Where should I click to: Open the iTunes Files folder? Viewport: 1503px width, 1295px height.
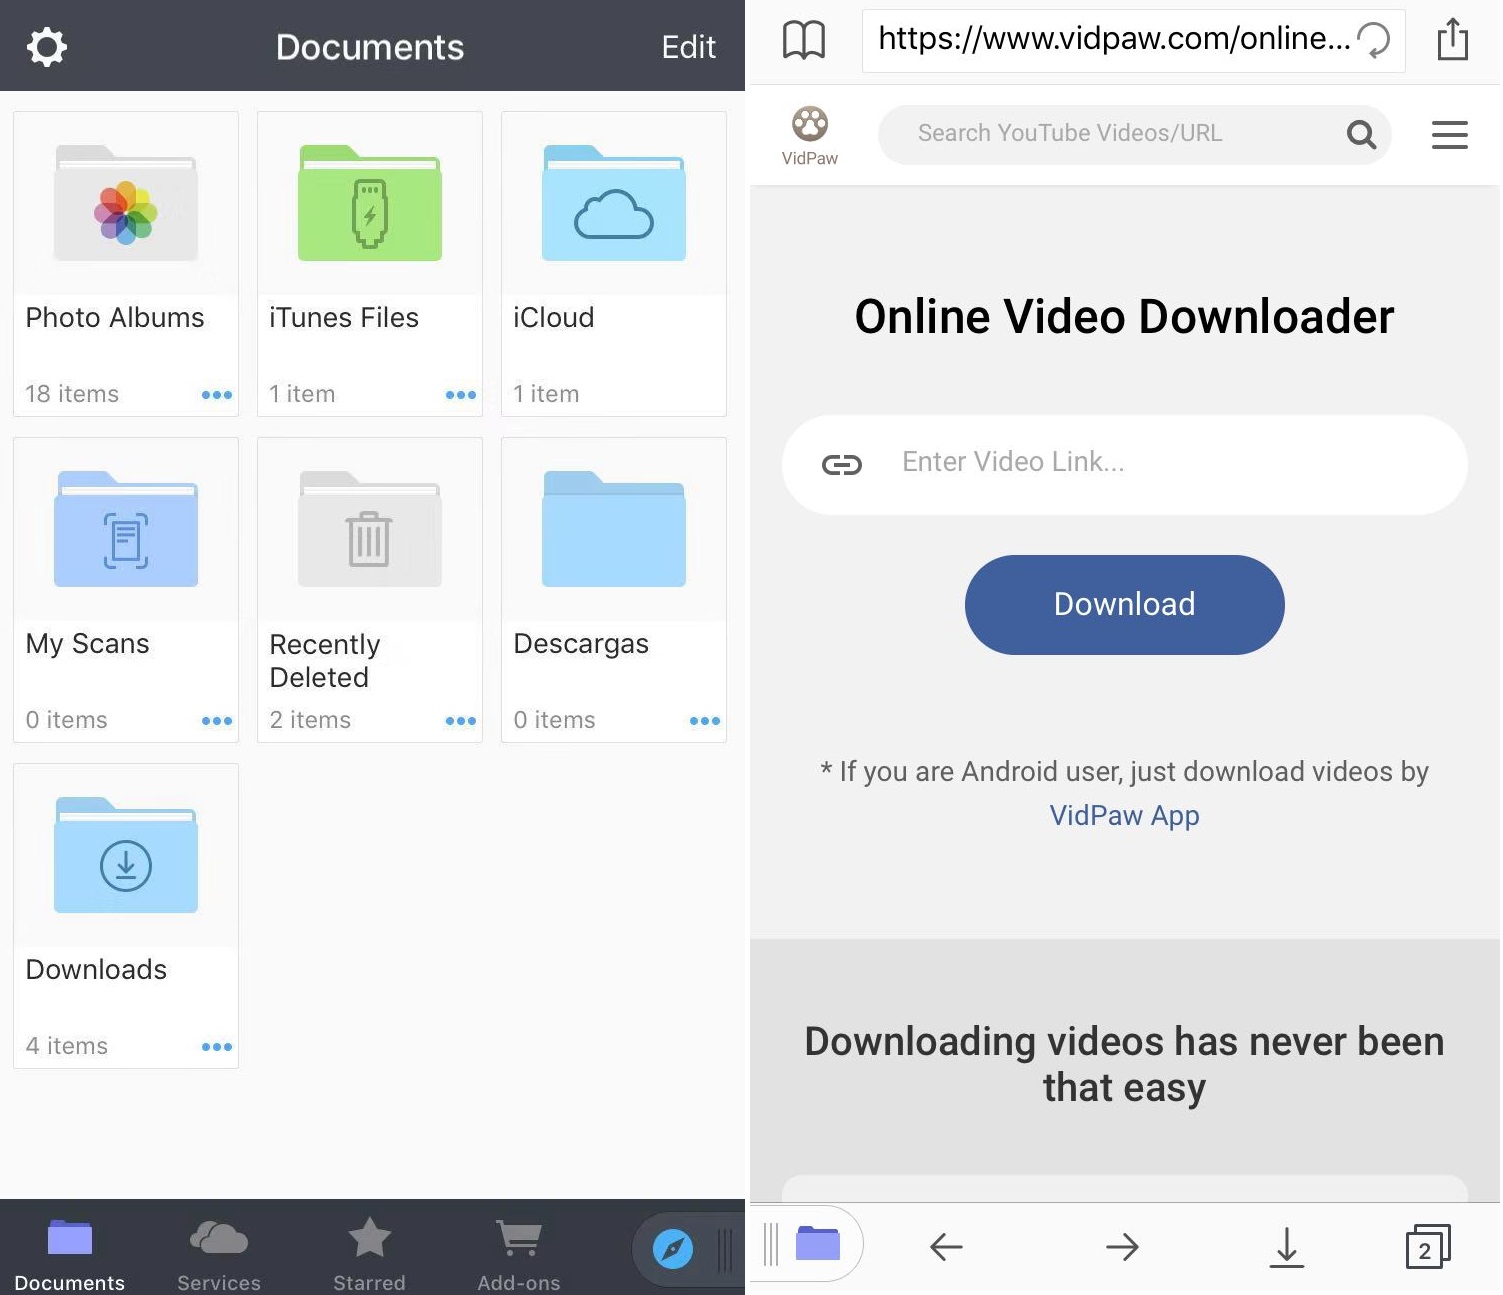(370, 264)
